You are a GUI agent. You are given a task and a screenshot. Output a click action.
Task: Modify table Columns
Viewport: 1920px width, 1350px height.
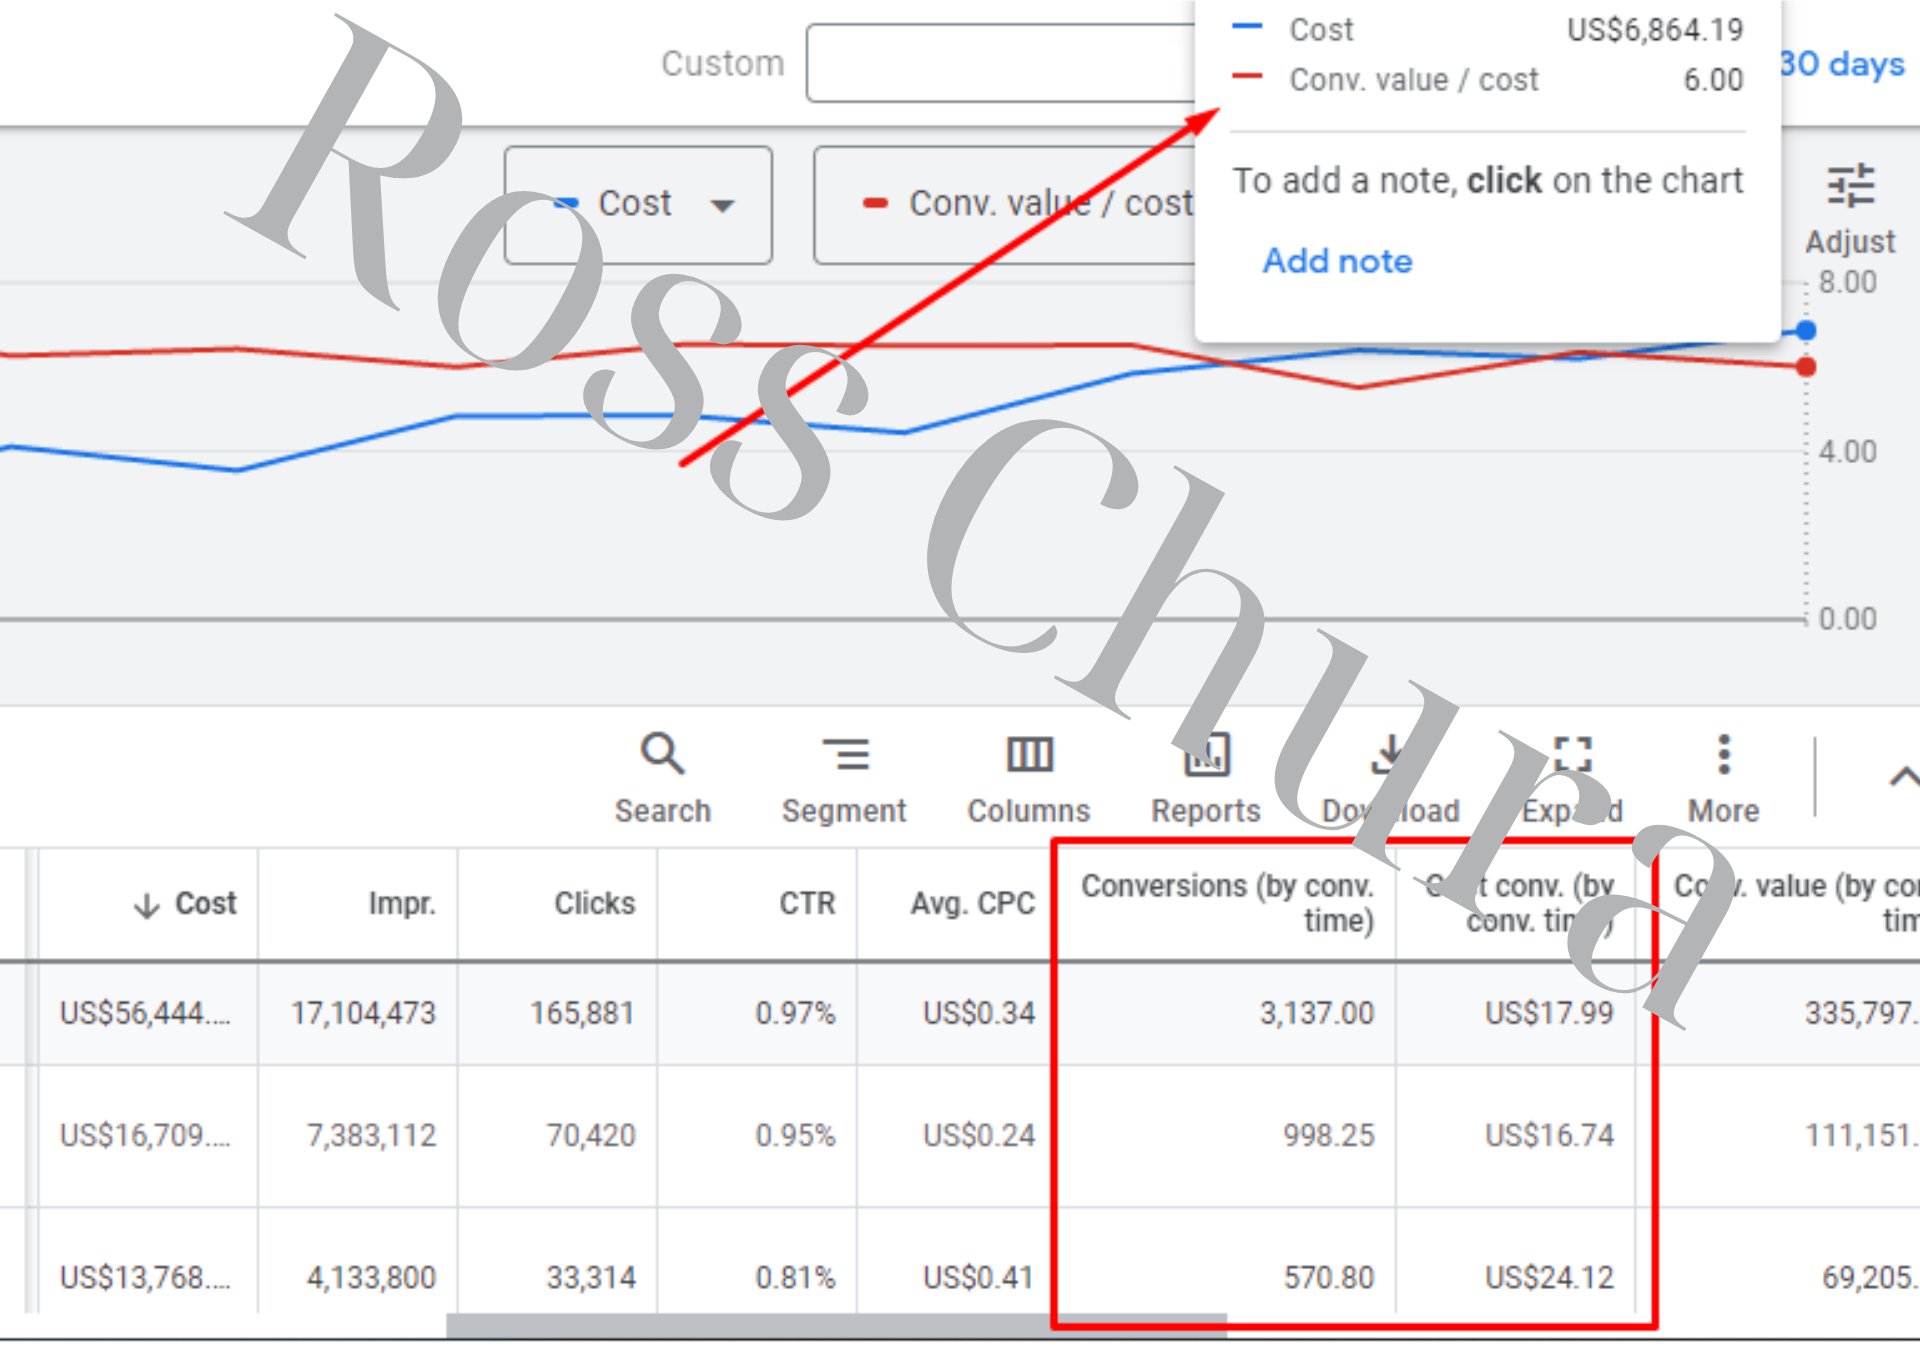pos(1028,779)
